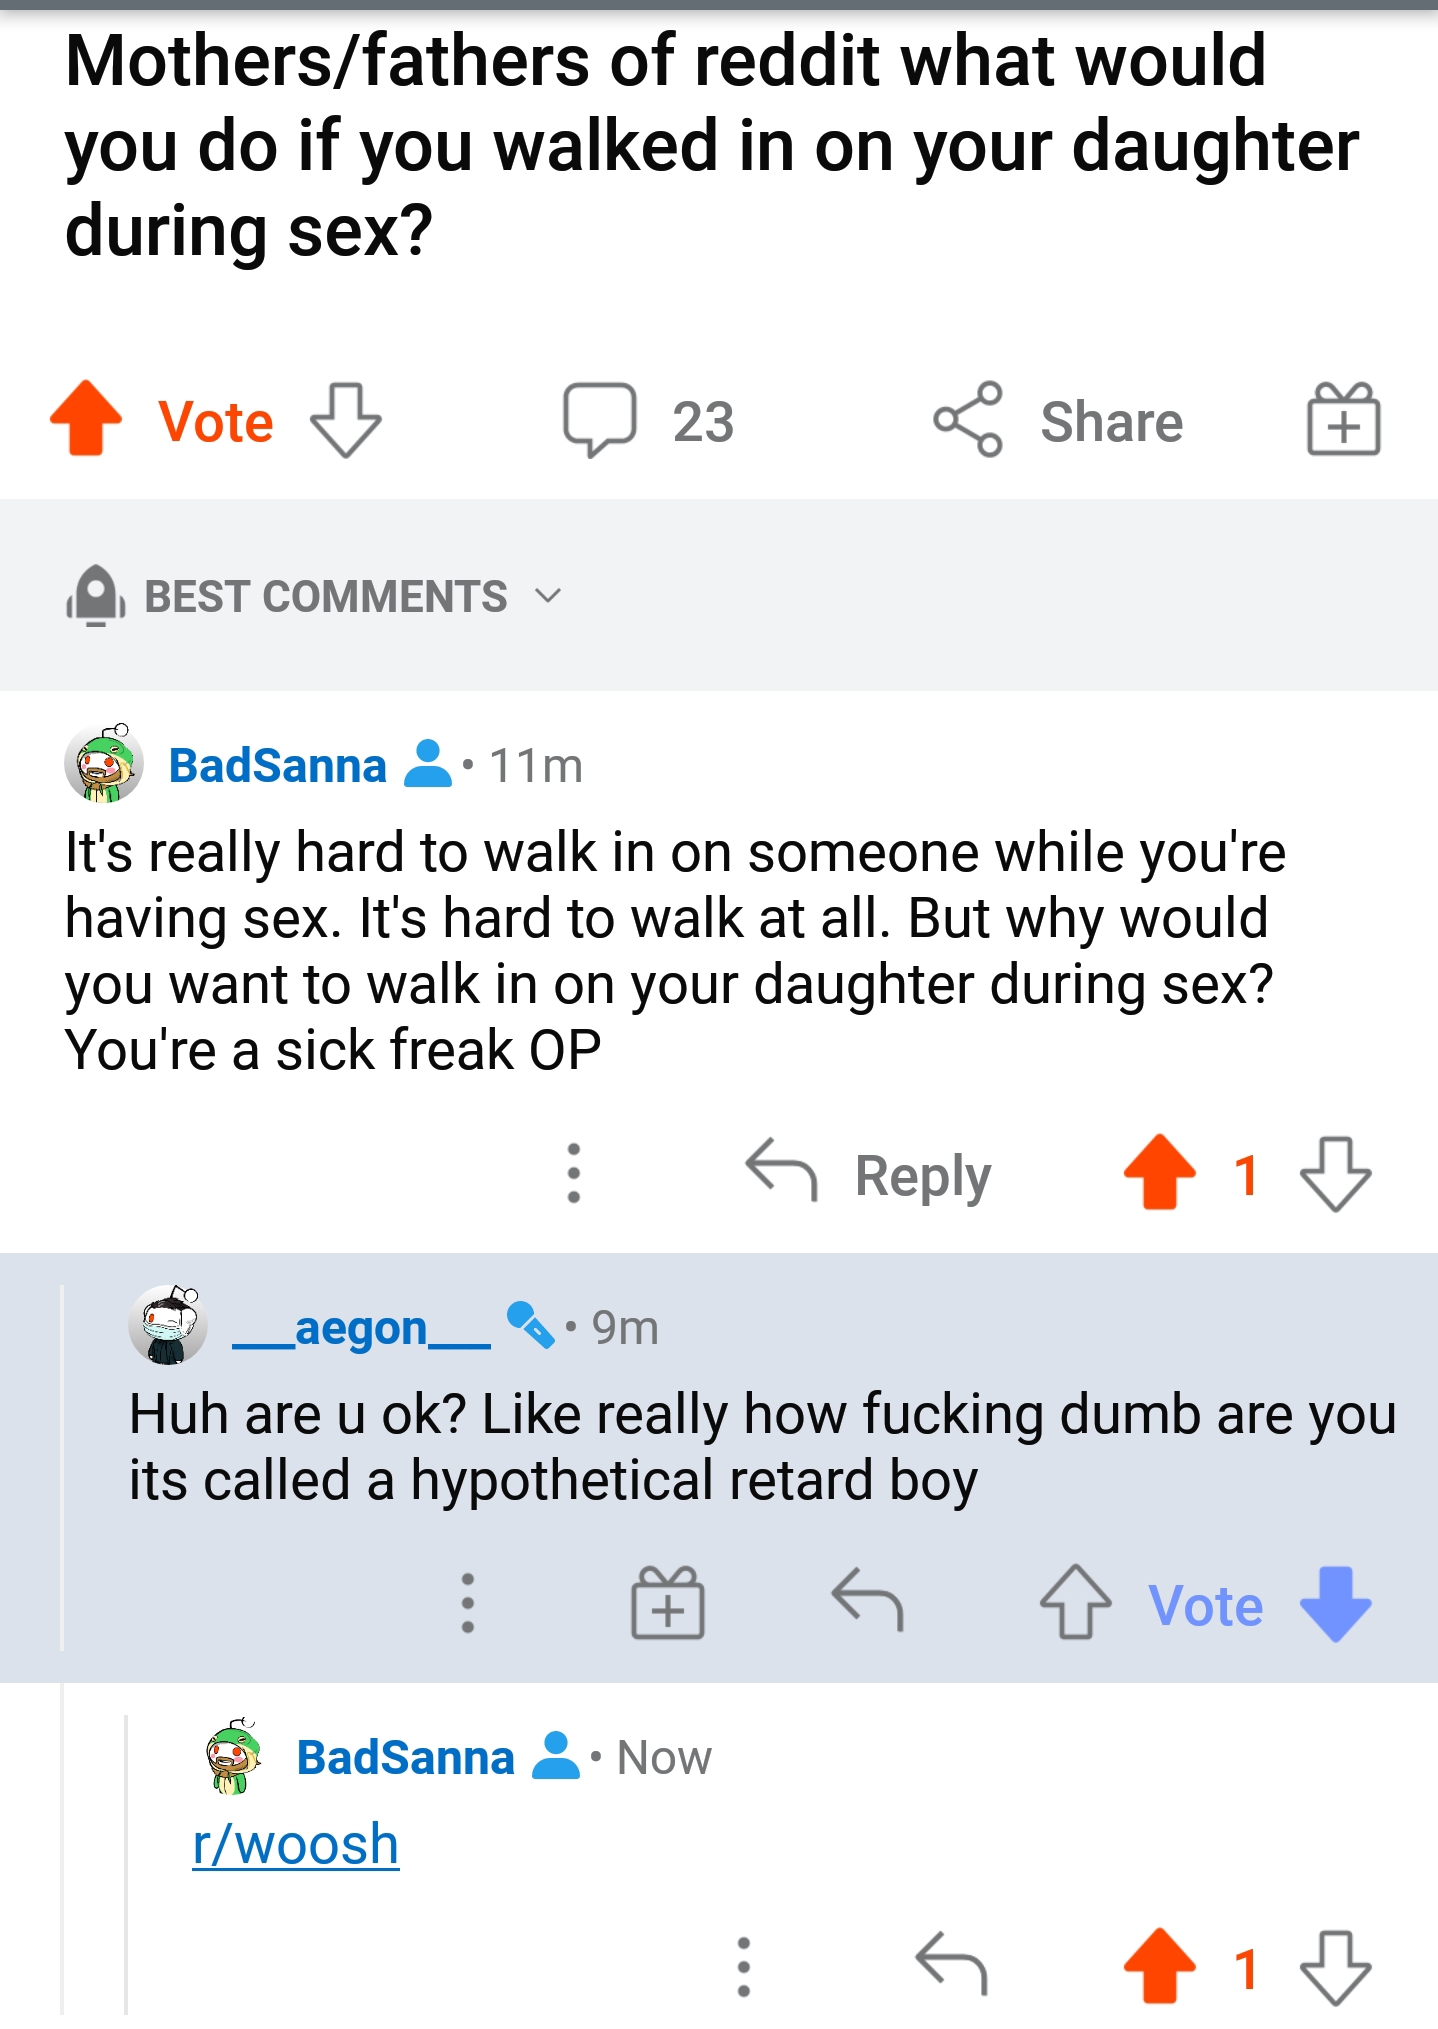The image size is (1438, 2029).
Task: Open BadSanna's avatar on first comment
Action: tap(104, 764)
